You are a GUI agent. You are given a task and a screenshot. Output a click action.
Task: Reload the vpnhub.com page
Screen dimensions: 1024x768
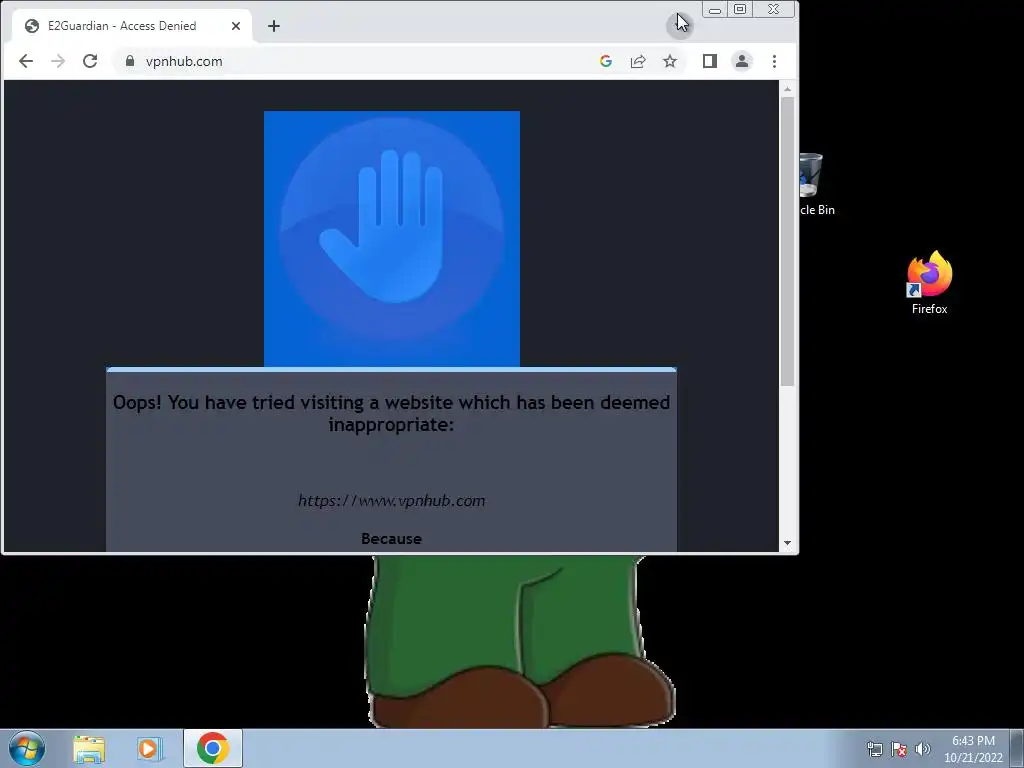tap(90, 61)
